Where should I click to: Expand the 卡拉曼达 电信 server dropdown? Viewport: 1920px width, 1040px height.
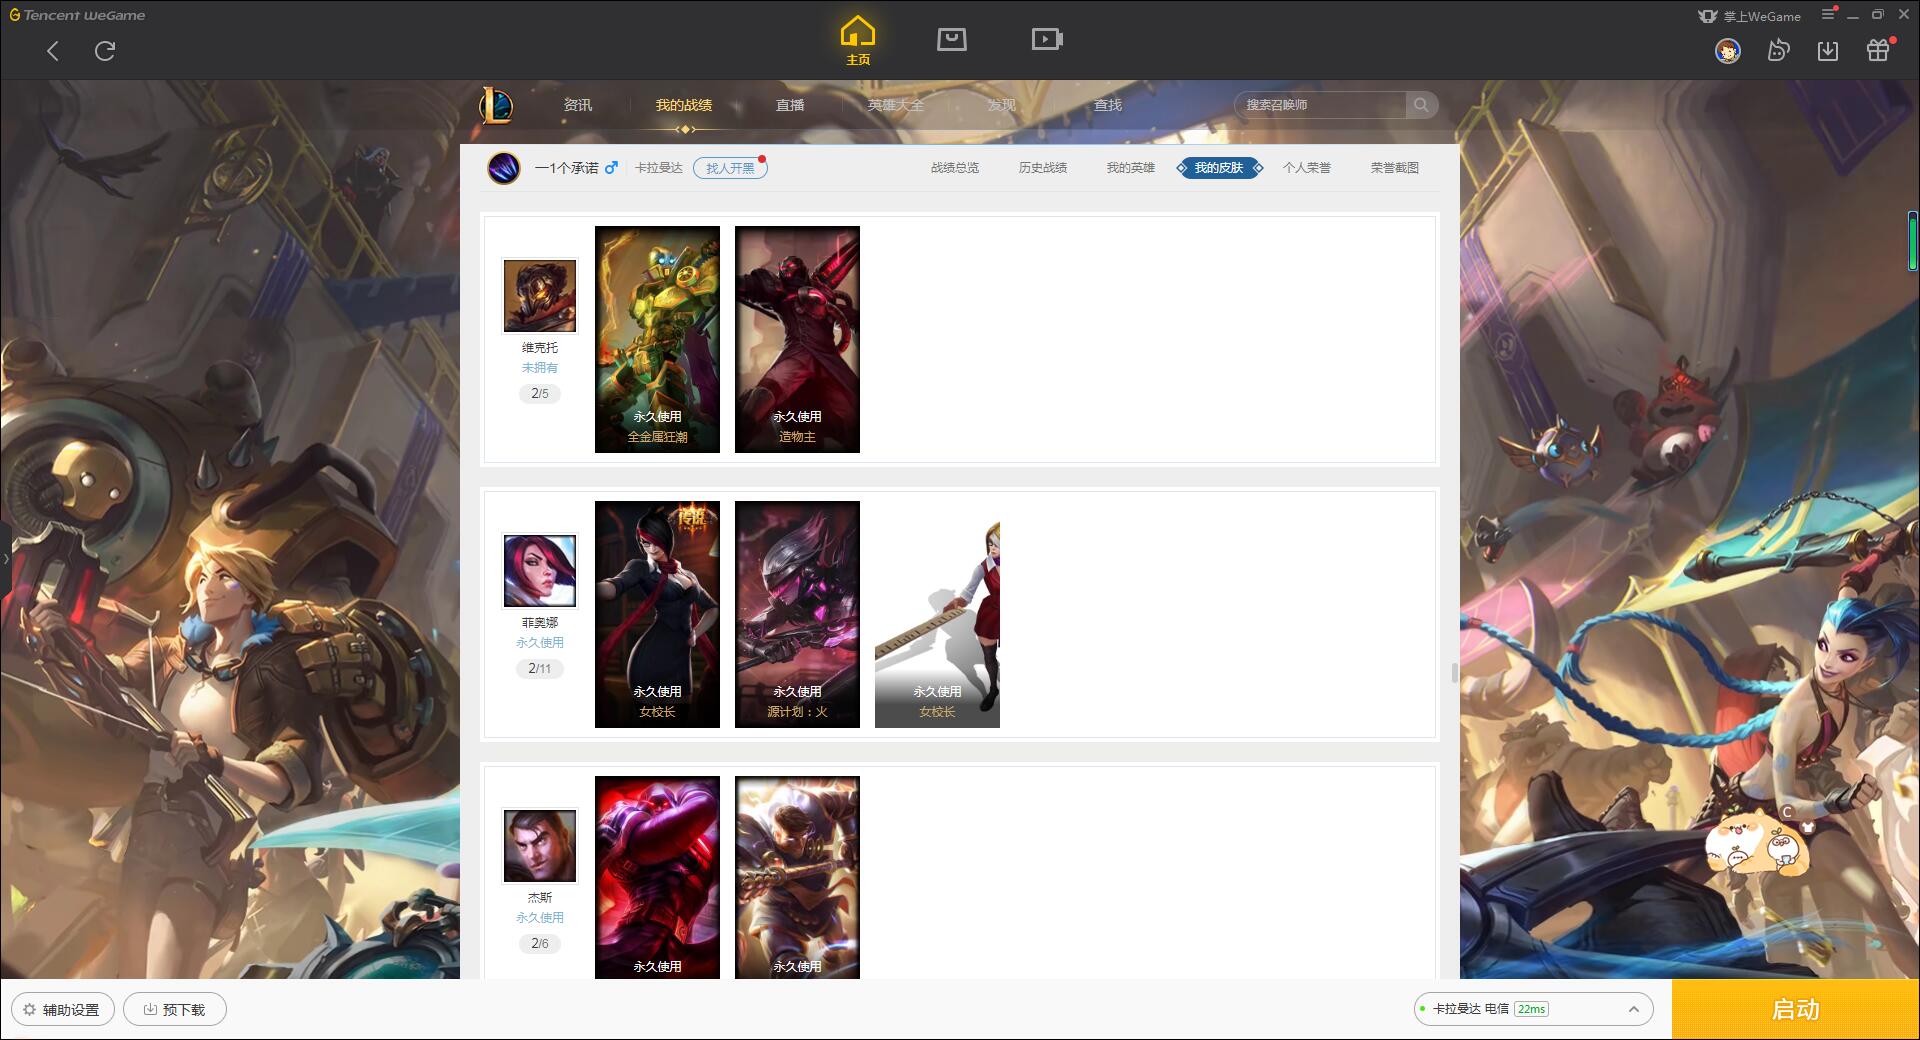point(1533,1009)
